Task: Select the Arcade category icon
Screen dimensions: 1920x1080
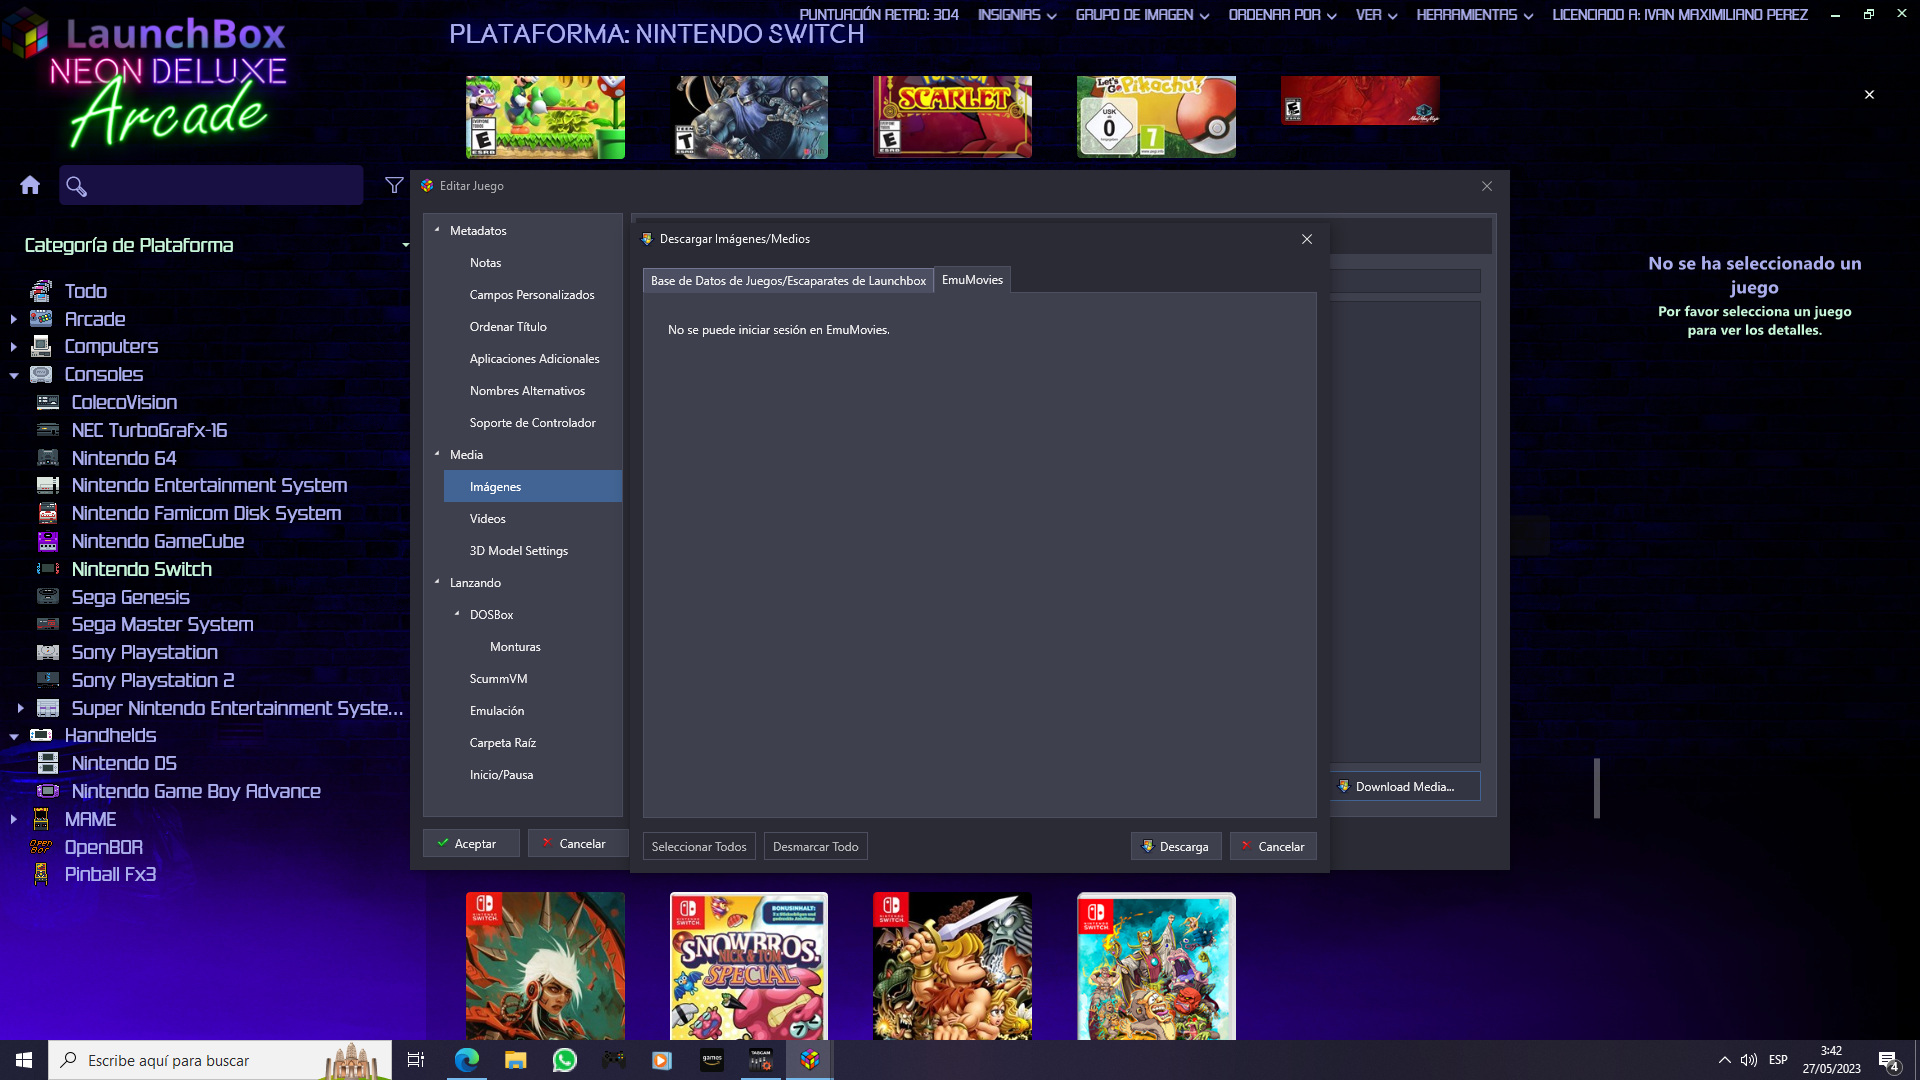Action: point(41,319)
